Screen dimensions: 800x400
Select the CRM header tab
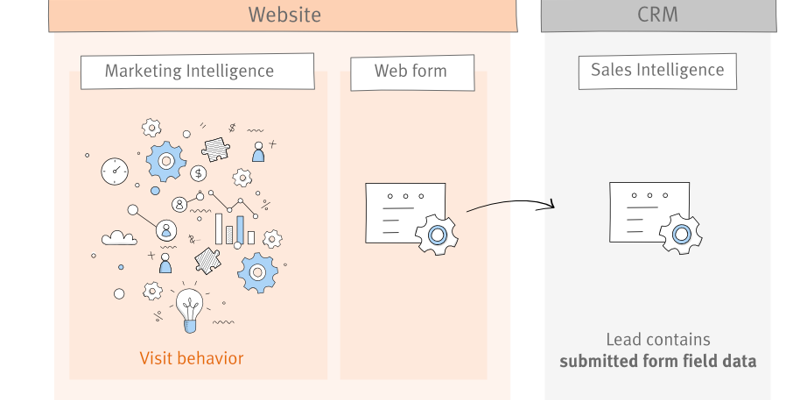coord(658,15)
